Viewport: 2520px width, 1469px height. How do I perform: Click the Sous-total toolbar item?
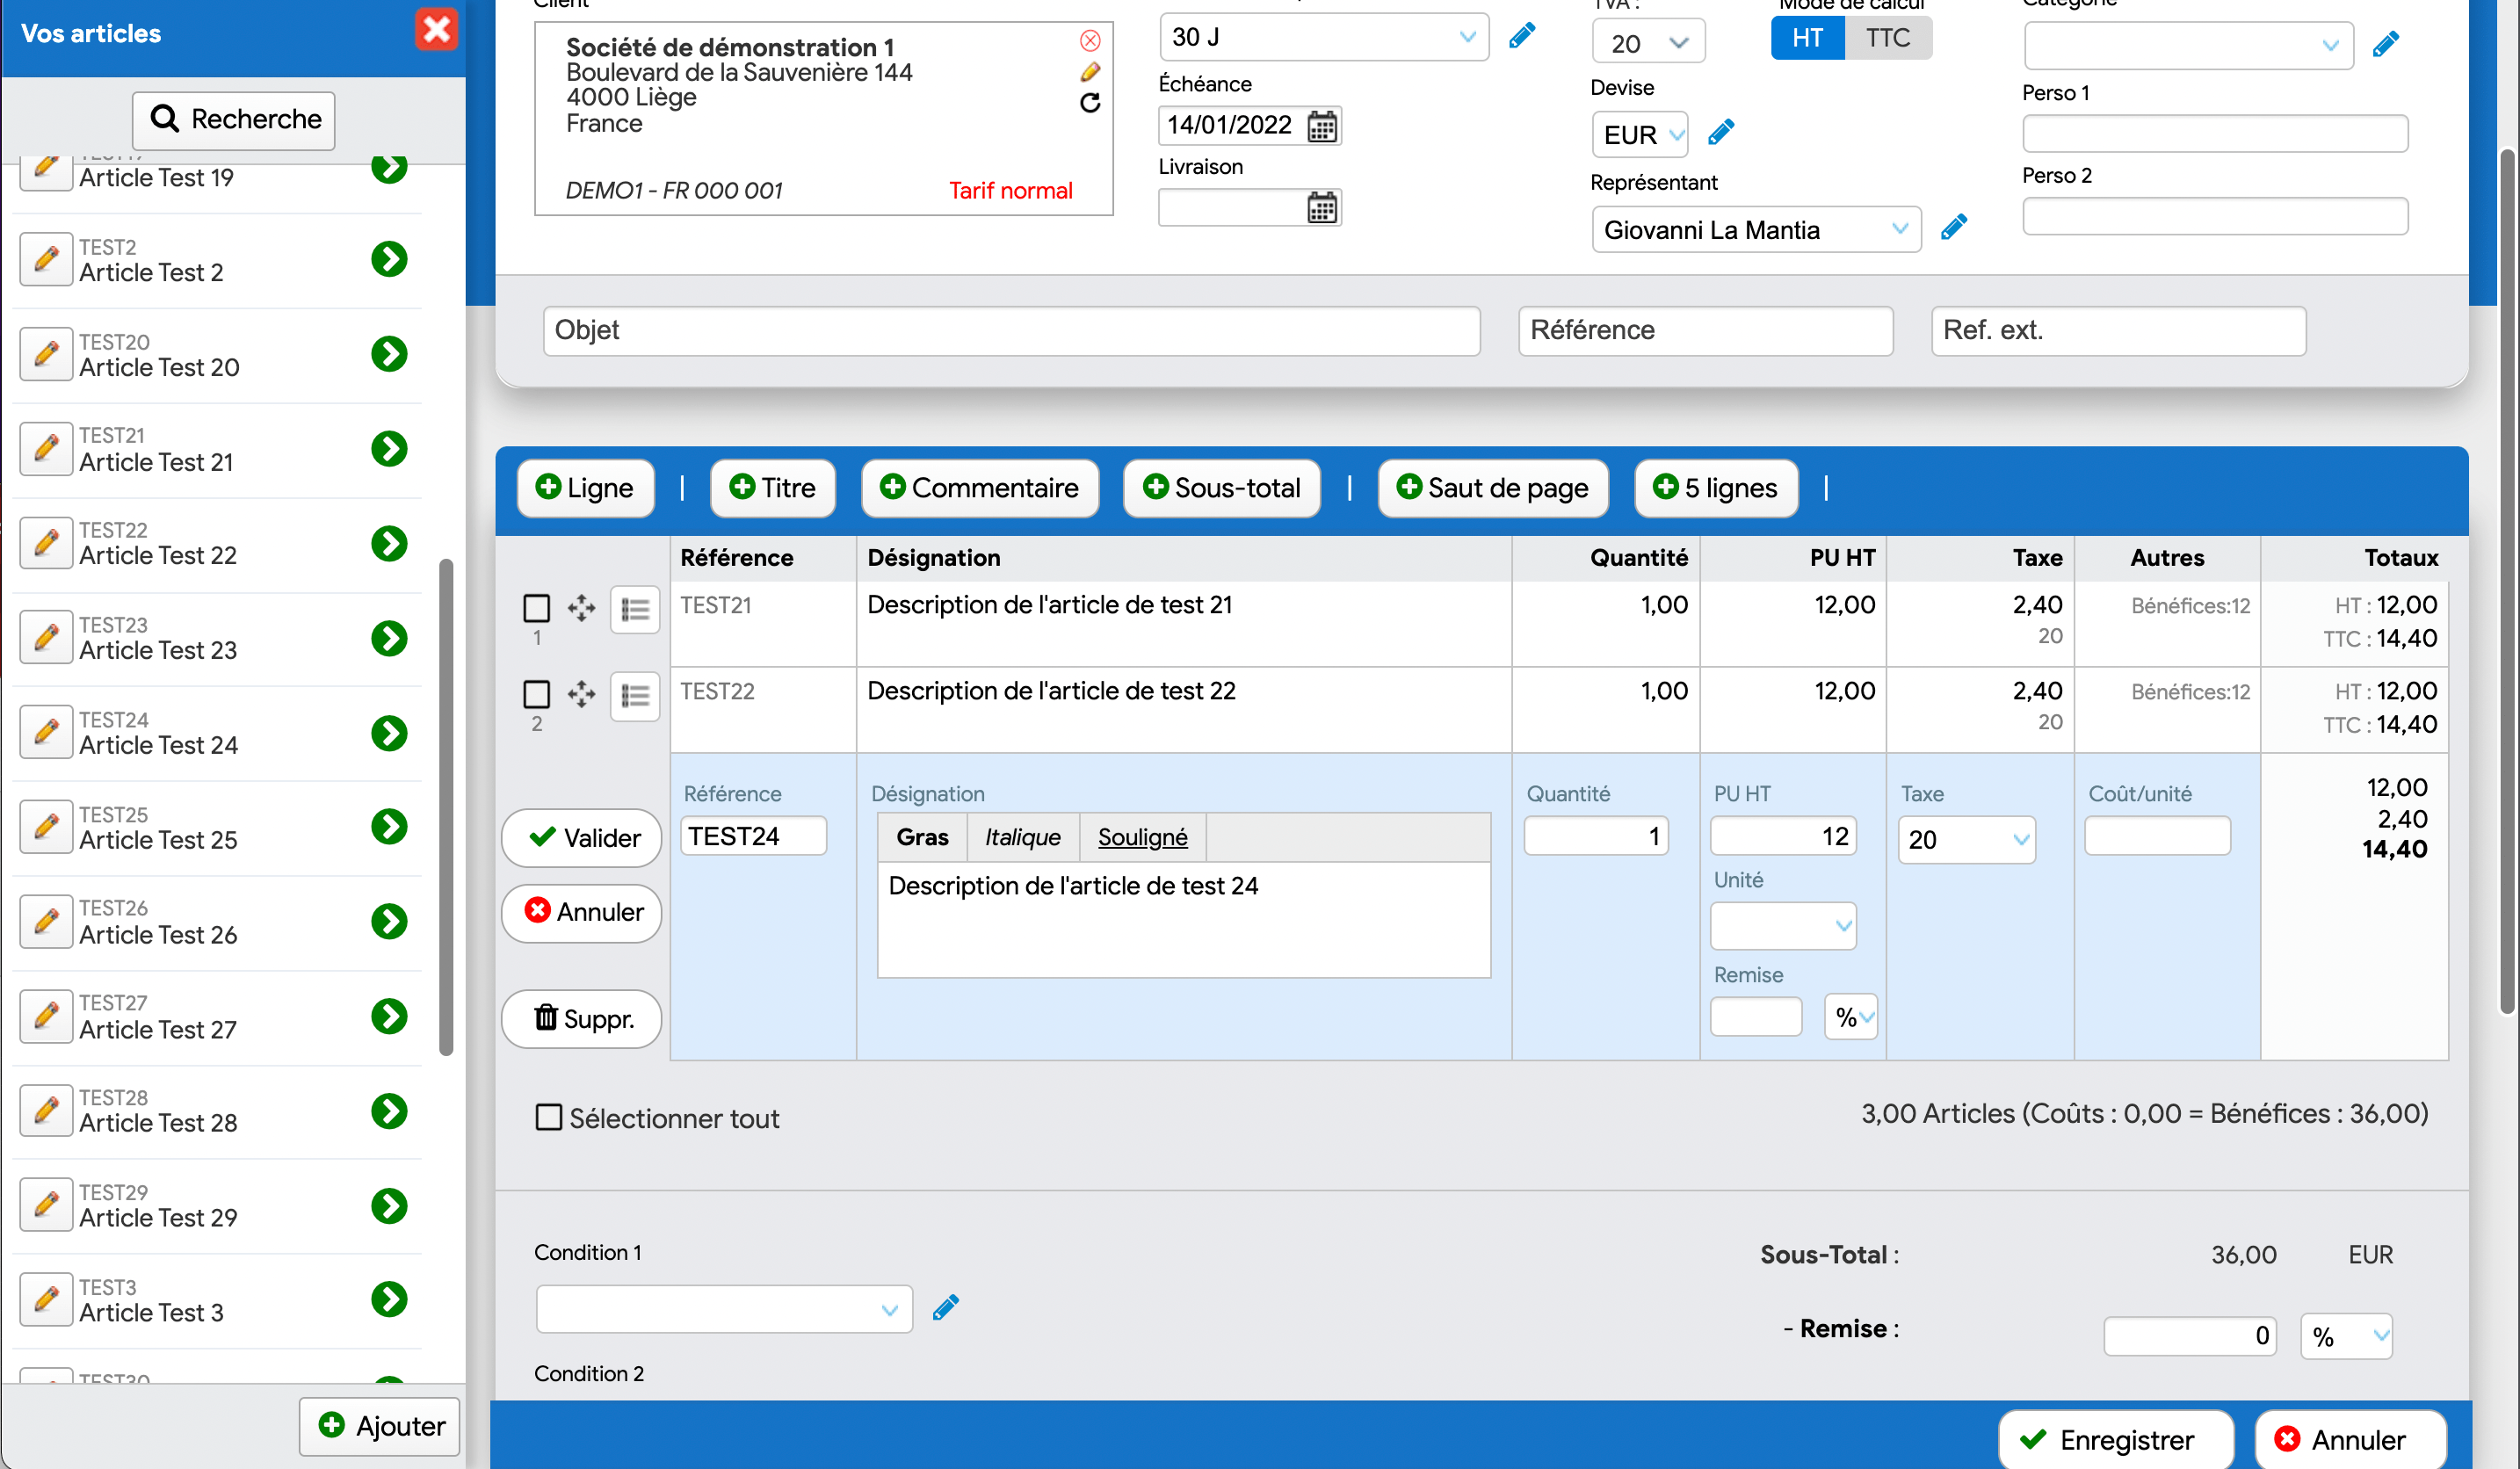pos(1219,488)
